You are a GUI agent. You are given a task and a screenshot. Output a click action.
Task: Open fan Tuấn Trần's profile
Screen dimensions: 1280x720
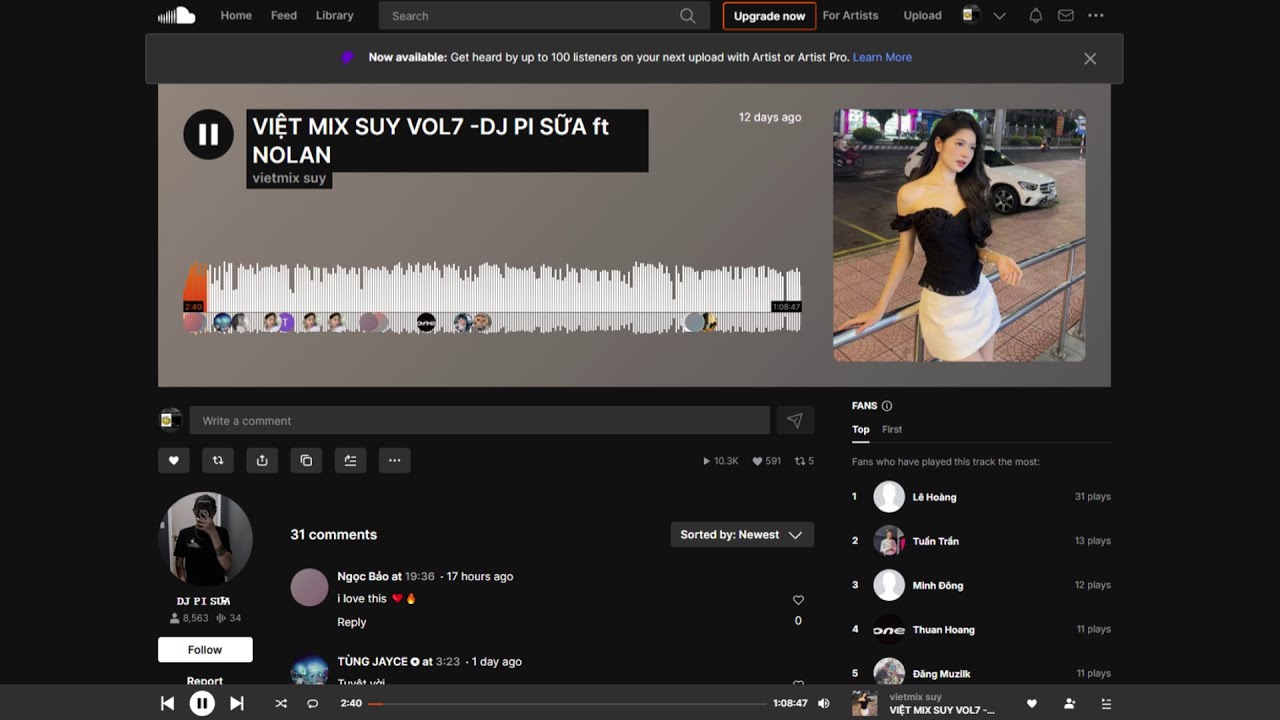click(x=935, y=541)
